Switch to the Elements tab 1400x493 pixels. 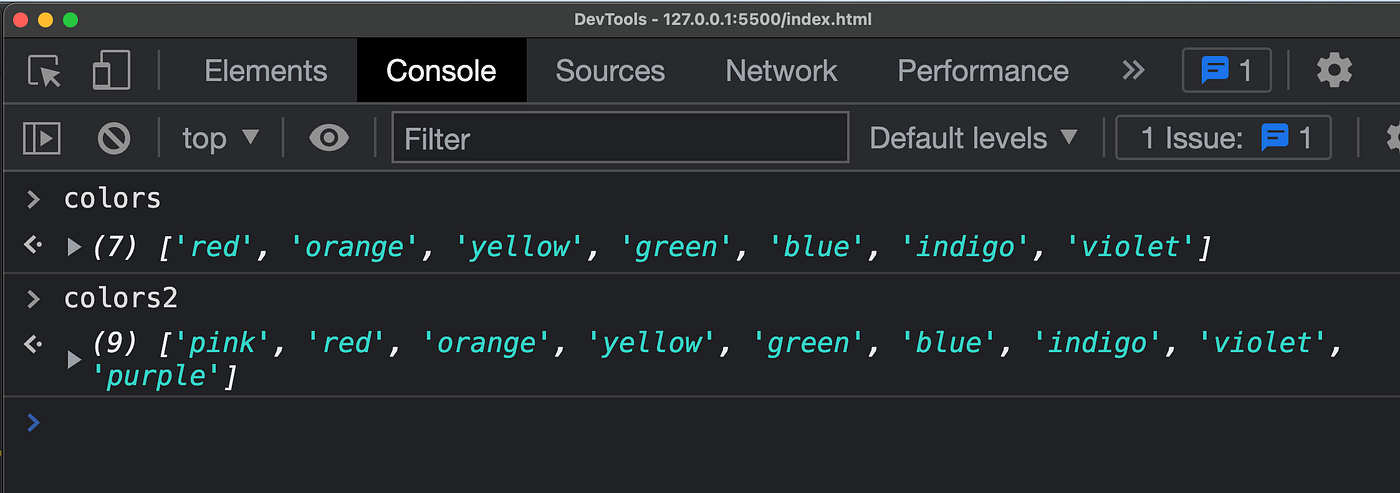[265, 71]
